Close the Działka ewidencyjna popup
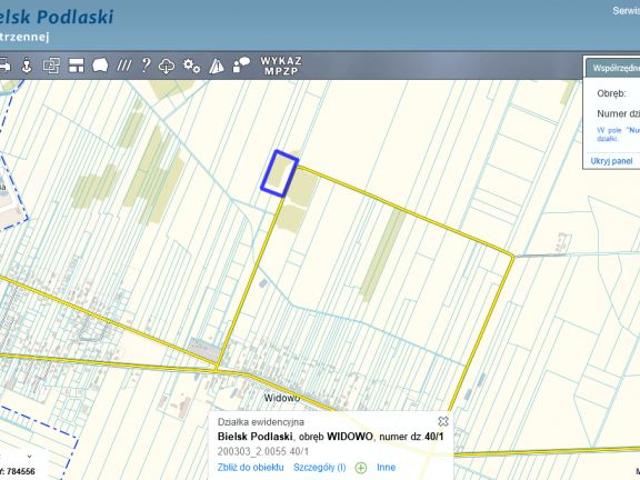The width and height of the screenshot is (640, 480). coord(443,421)
